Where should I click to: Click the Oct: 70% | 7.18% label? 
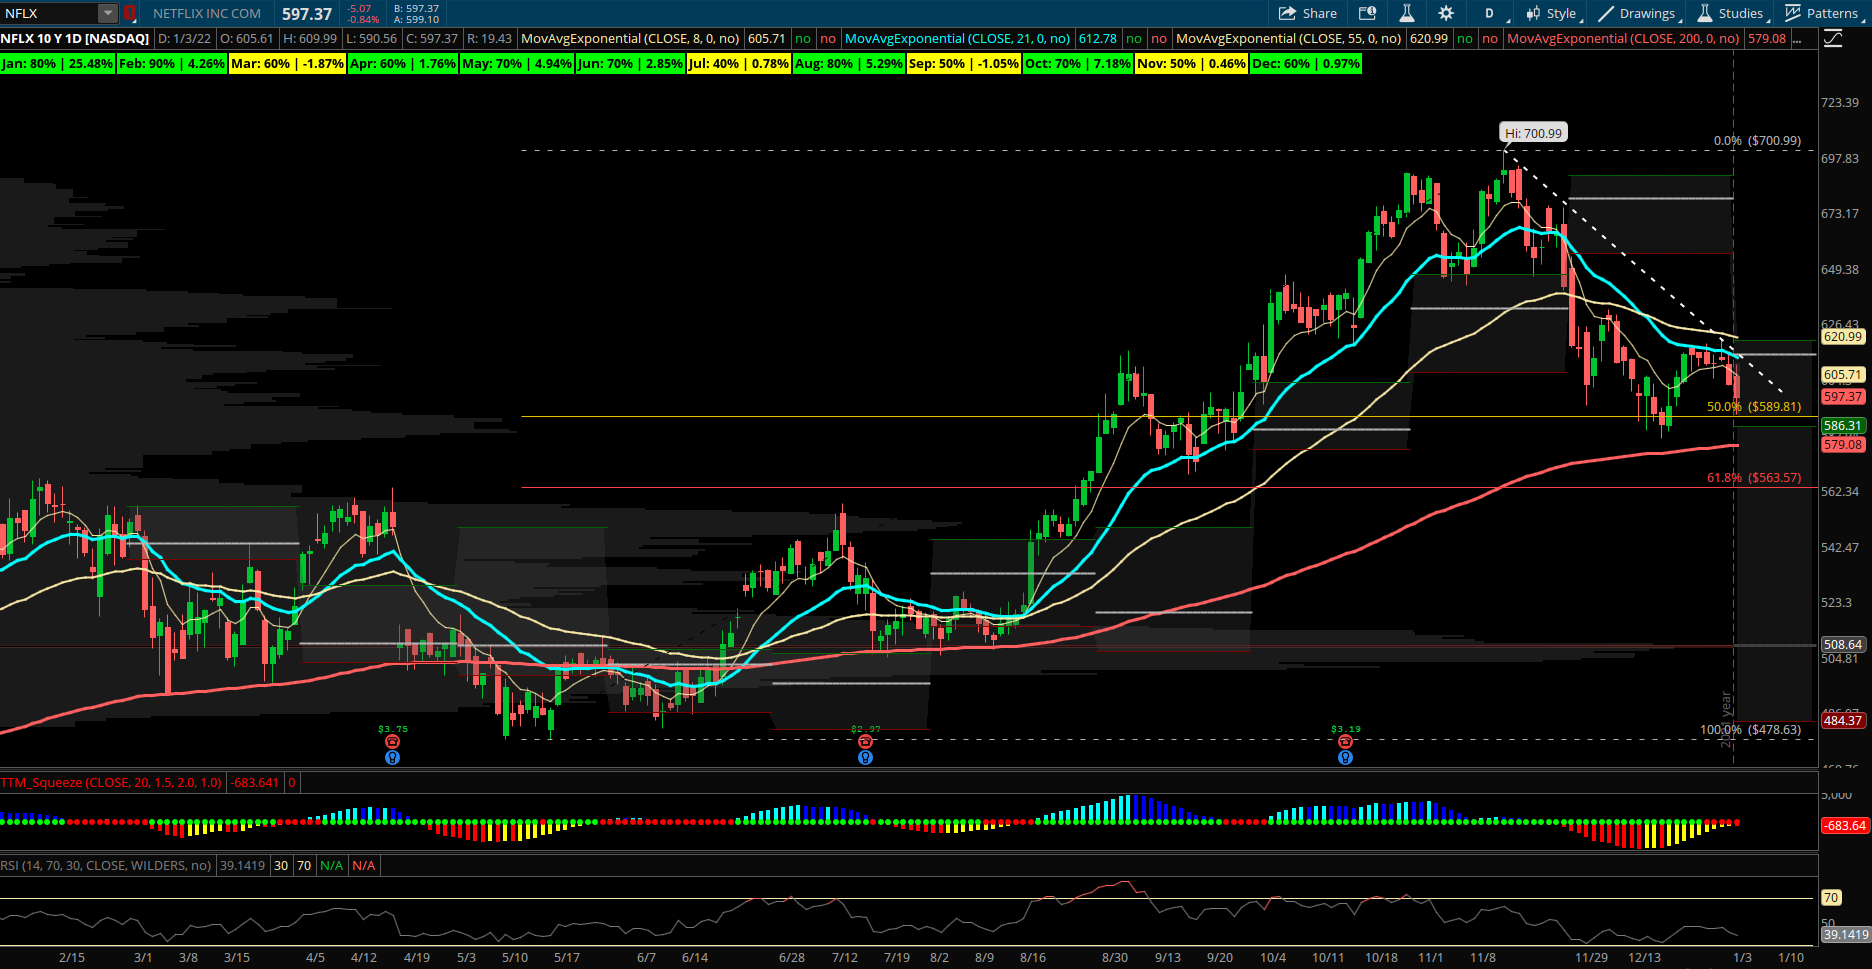pyautogui.click(x=1078, y=63)
